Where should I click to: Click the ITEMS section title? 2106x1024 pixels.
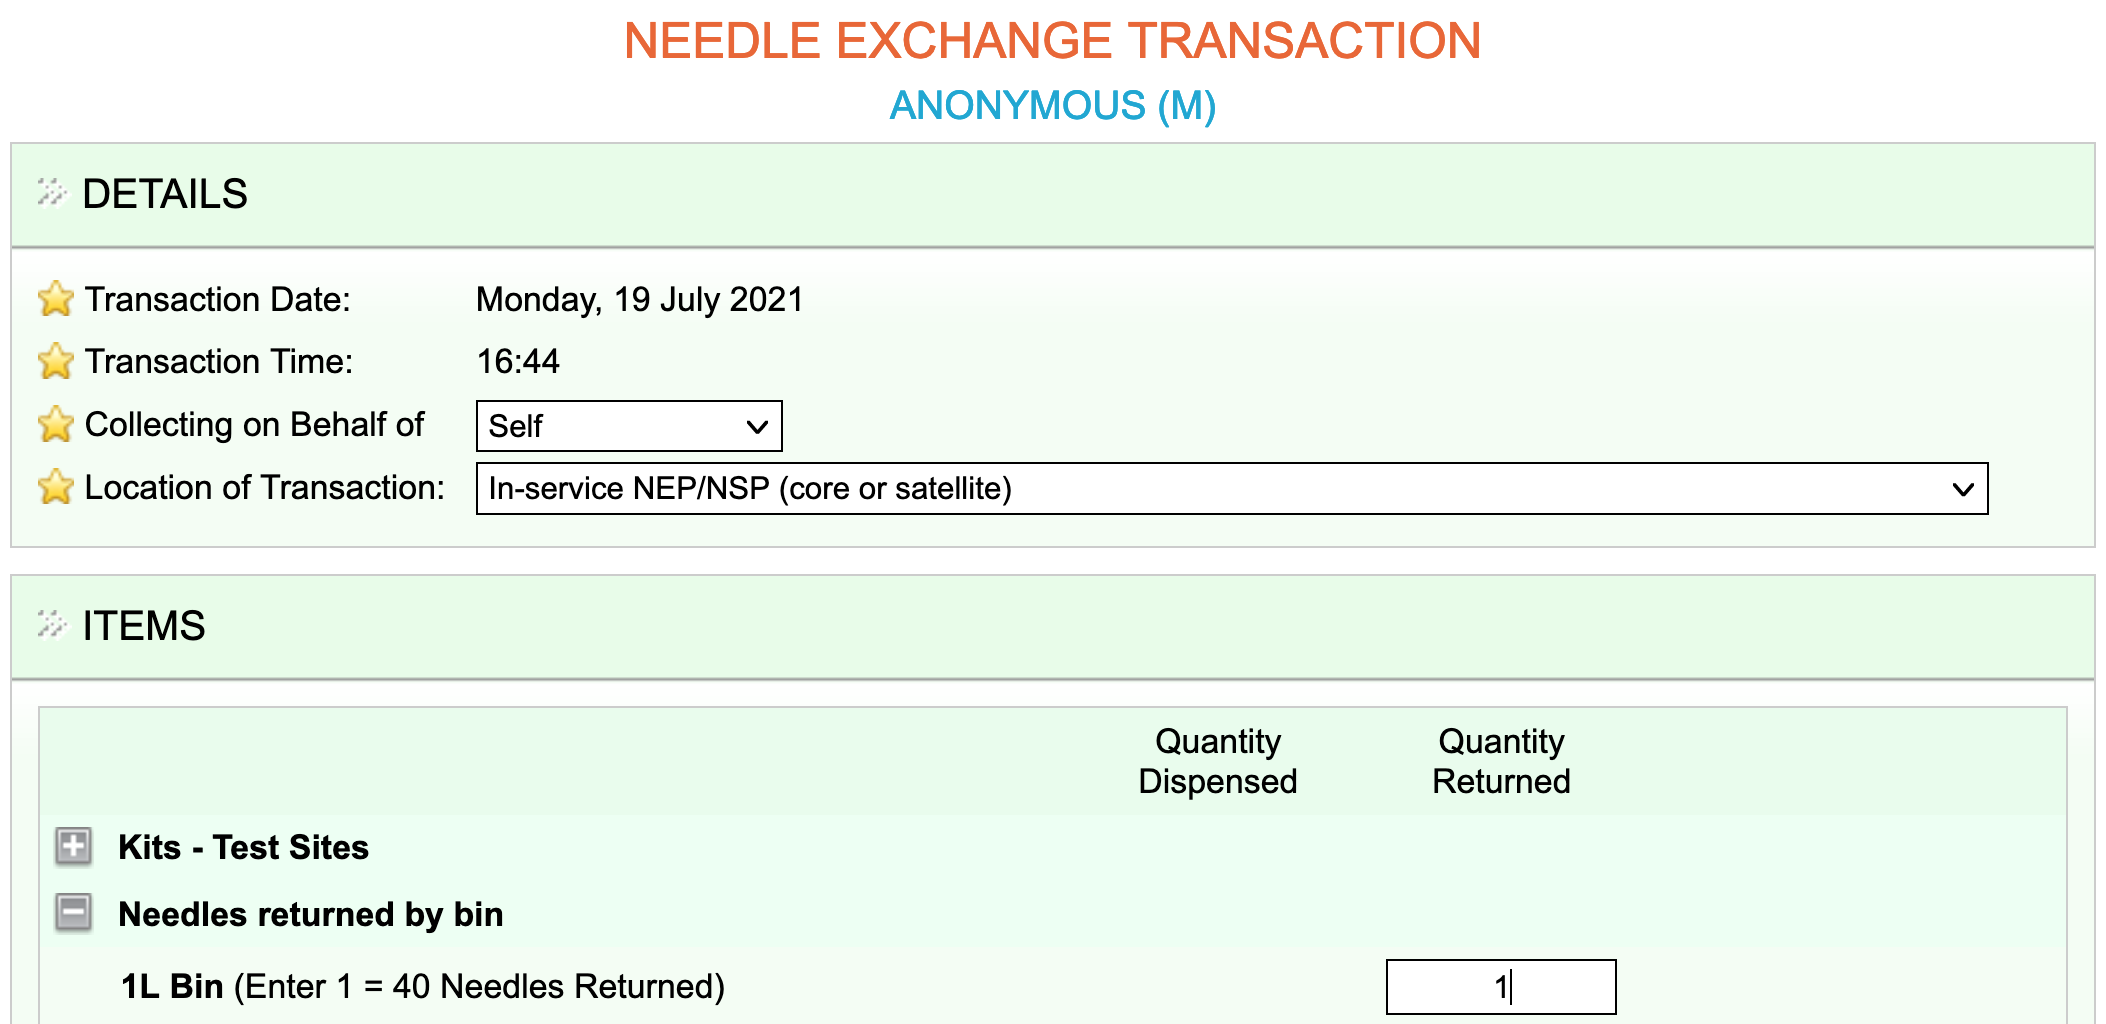click(144, 625)
